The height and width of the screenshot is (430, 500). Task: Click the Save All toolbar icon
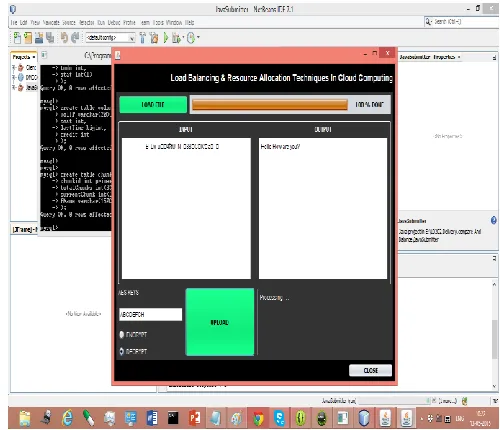(50, 38)
